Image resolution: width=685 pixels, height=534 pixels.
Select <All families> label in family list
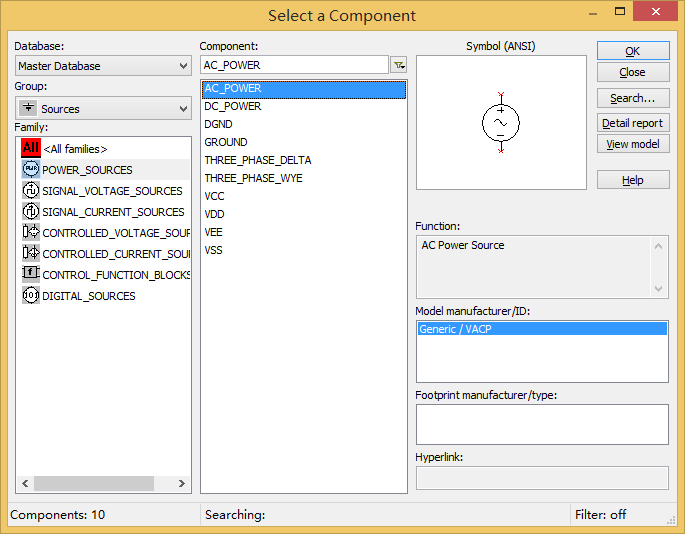coord(75,149)
